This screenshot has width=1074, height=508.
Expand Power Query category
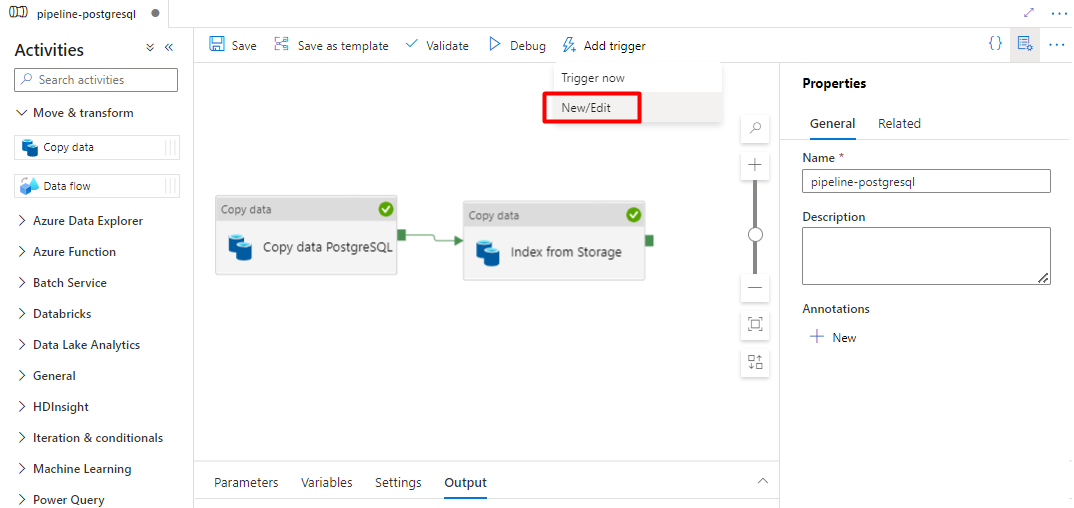click(61, 500)
